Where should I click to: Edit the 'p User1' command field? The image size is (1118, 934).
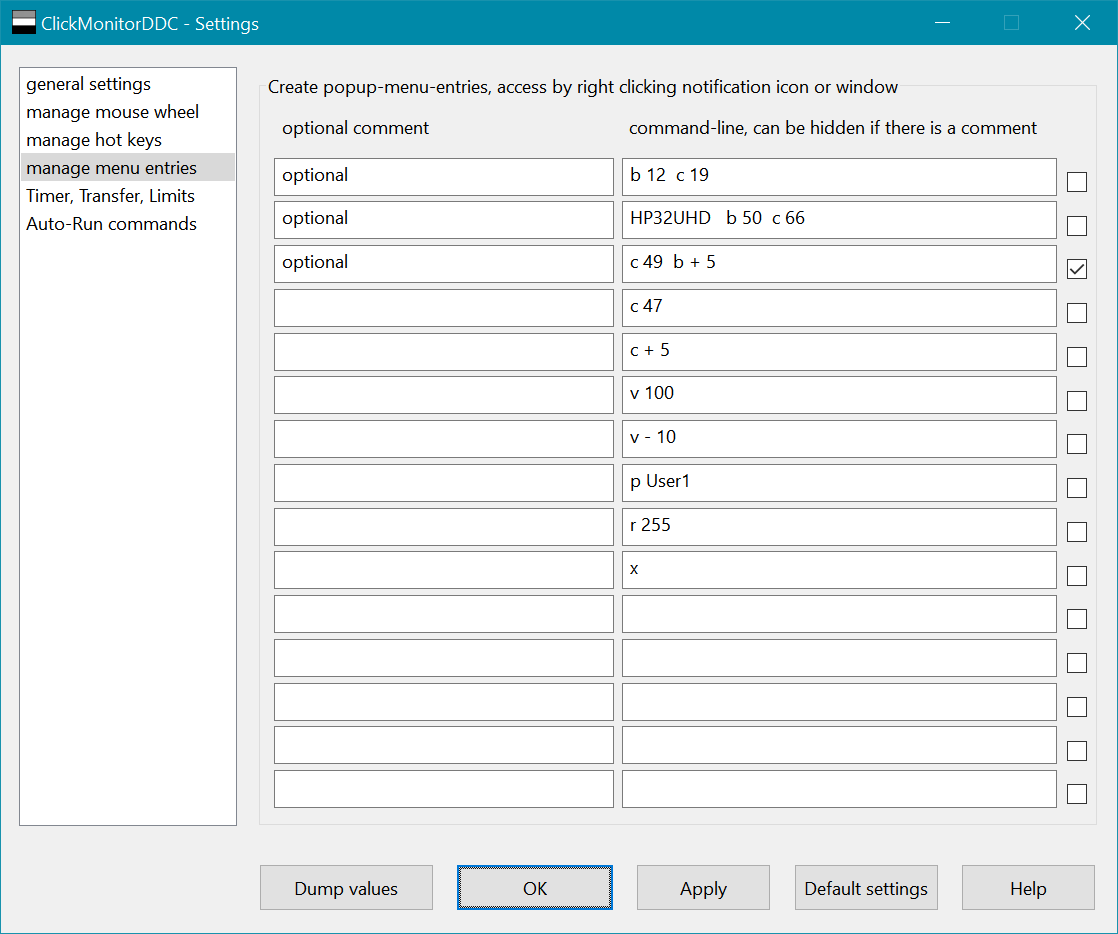[x=839, y=483]
